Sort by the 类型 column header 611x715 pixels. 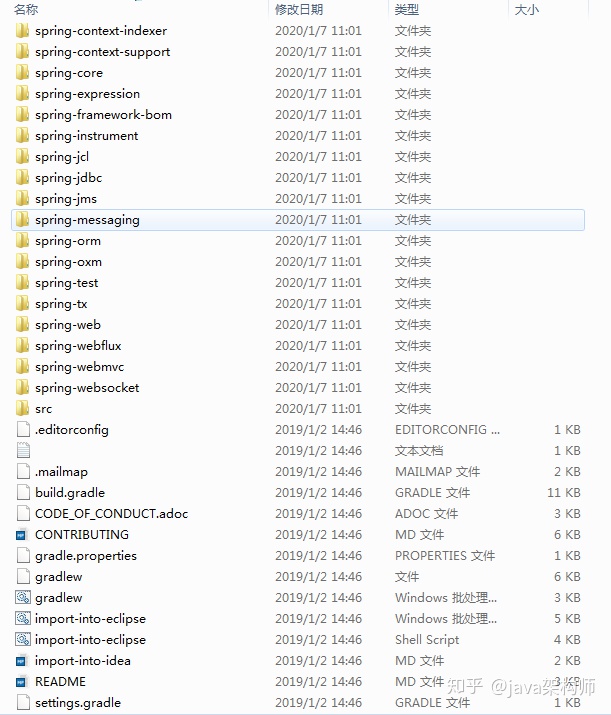pyautogui.click(x=407, y=9)
